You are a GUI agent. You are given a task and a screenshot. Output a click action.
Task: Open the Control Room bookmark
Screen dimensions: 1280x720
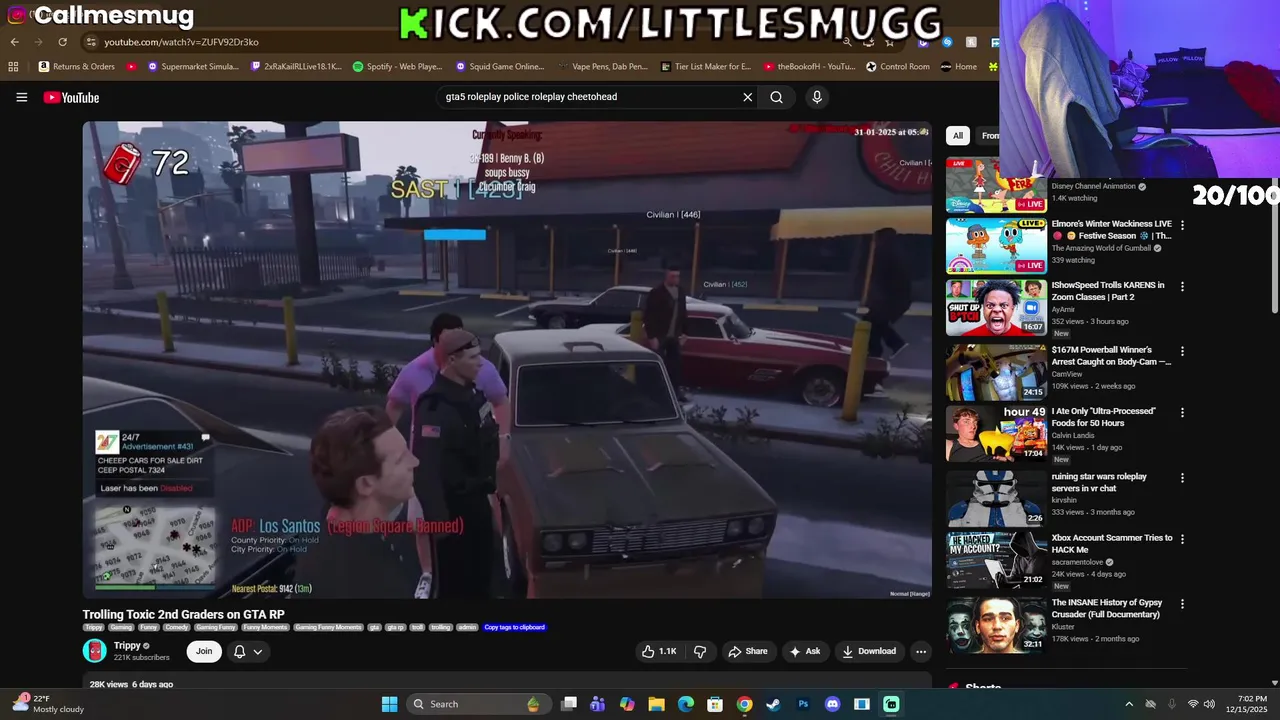pyautogui.click(x=898, y=67)
